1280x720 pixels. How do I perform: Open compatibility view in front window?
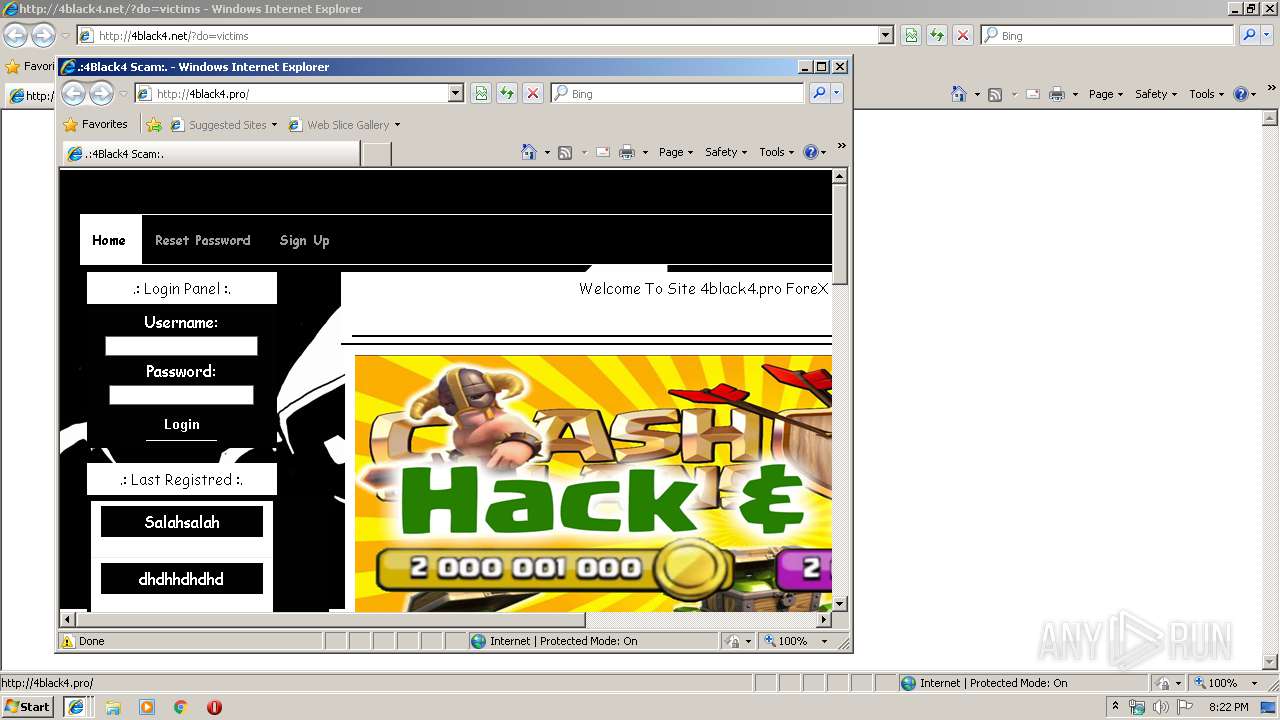481,93
